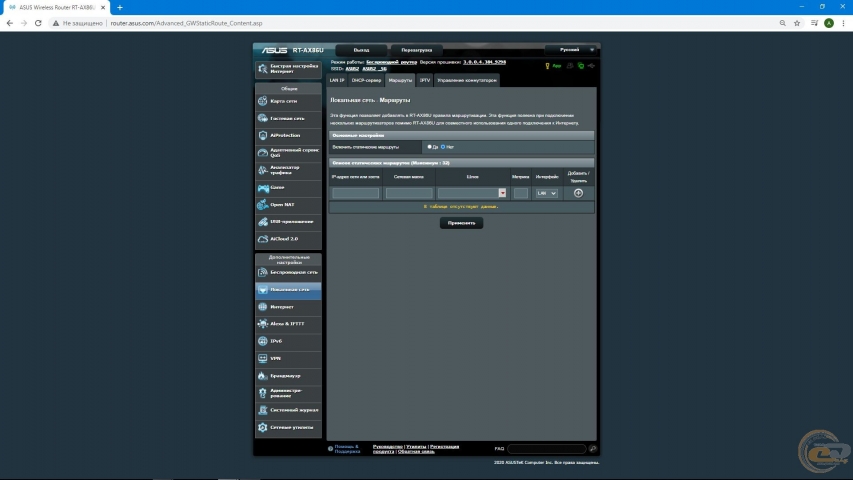Open the Game controller menu item
The image size is (853, 480).
(288, 188)
